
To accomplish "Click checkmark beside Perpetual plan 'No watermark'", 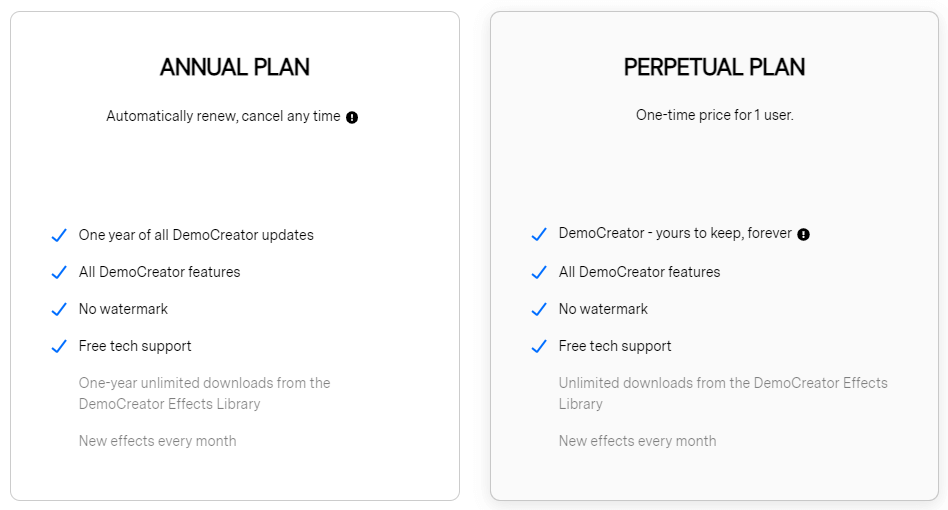I will (539, 309).
